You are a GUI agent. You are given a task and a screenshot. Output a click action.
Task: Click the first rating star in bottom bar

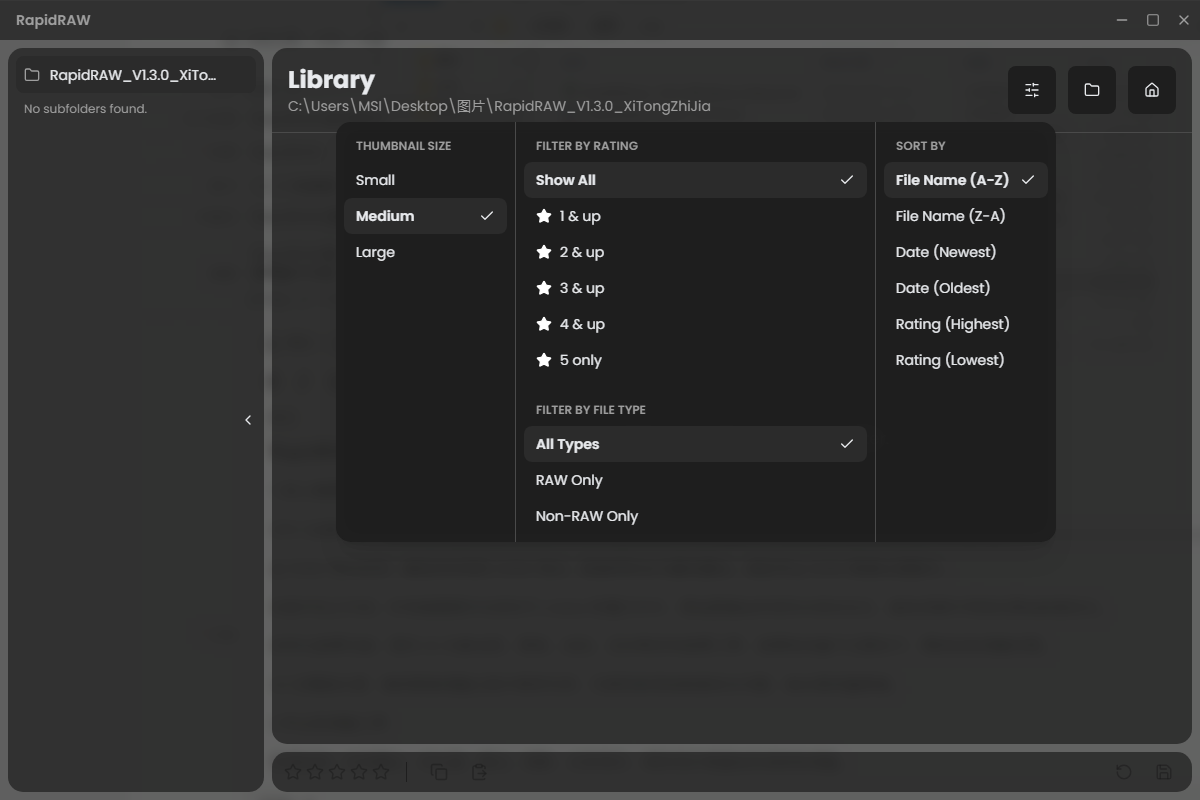(x=293, y=772)
